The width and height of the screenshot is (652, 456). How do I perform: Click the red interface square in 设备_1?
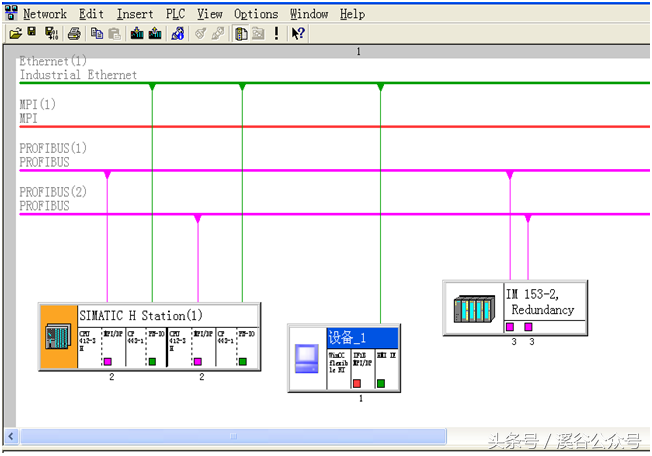click(x=357, y=383)
